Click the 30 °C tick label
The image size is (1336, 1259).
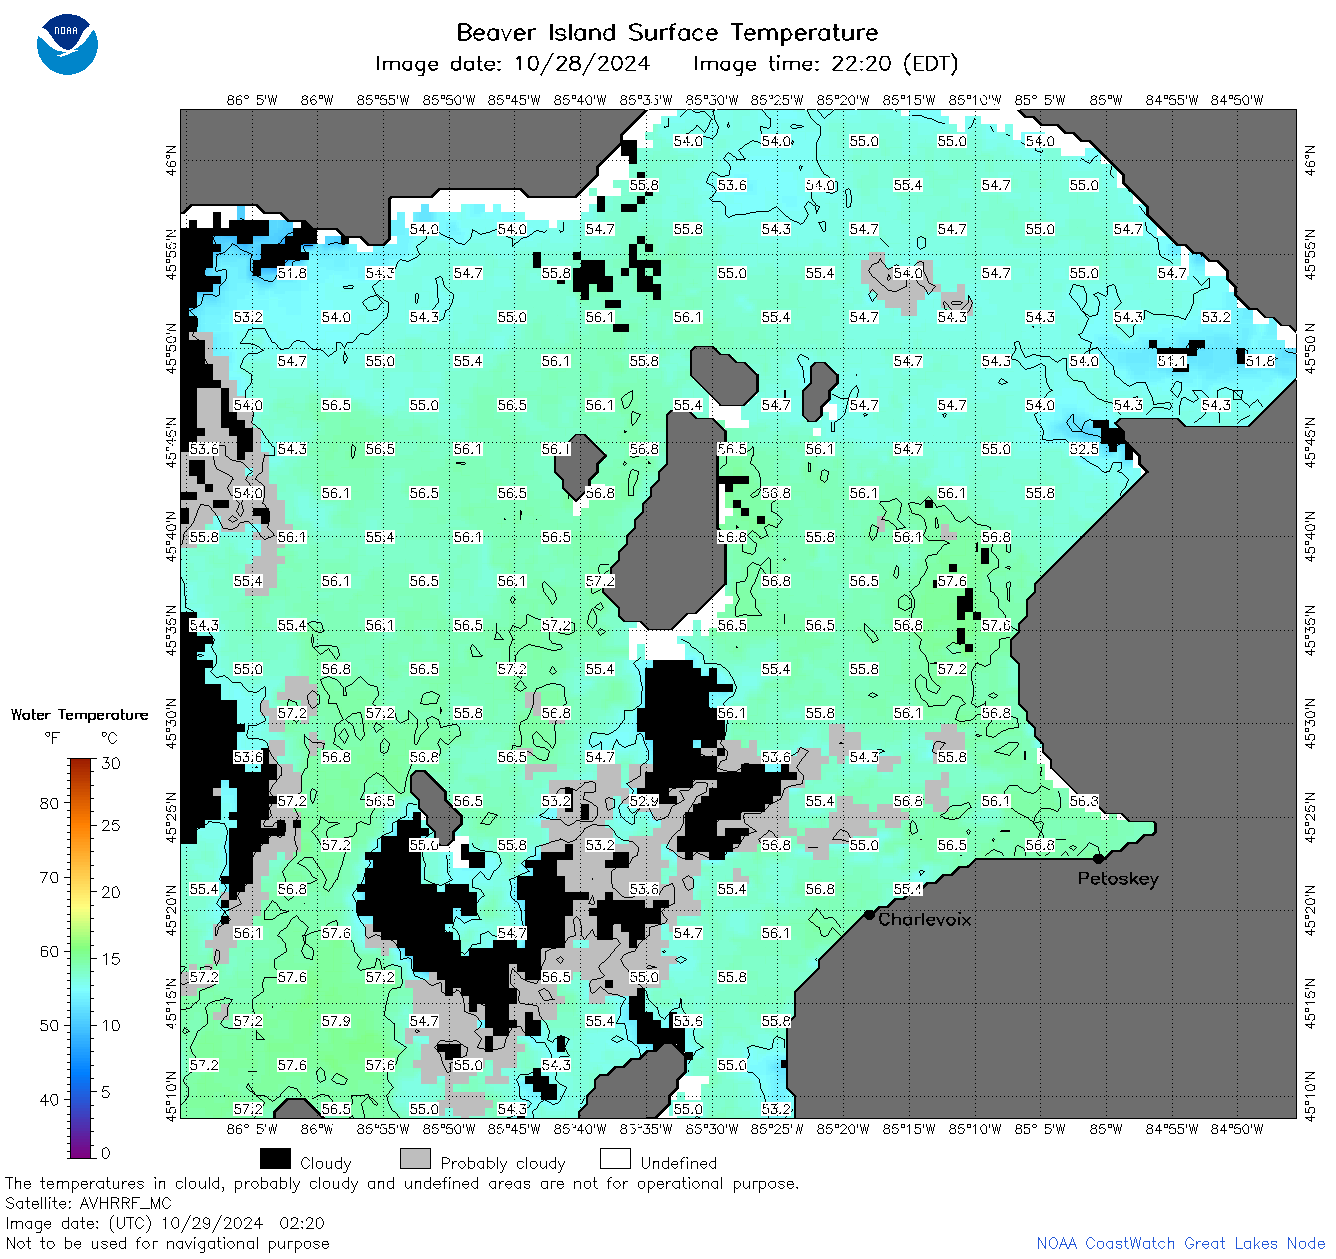coord(111,763)
